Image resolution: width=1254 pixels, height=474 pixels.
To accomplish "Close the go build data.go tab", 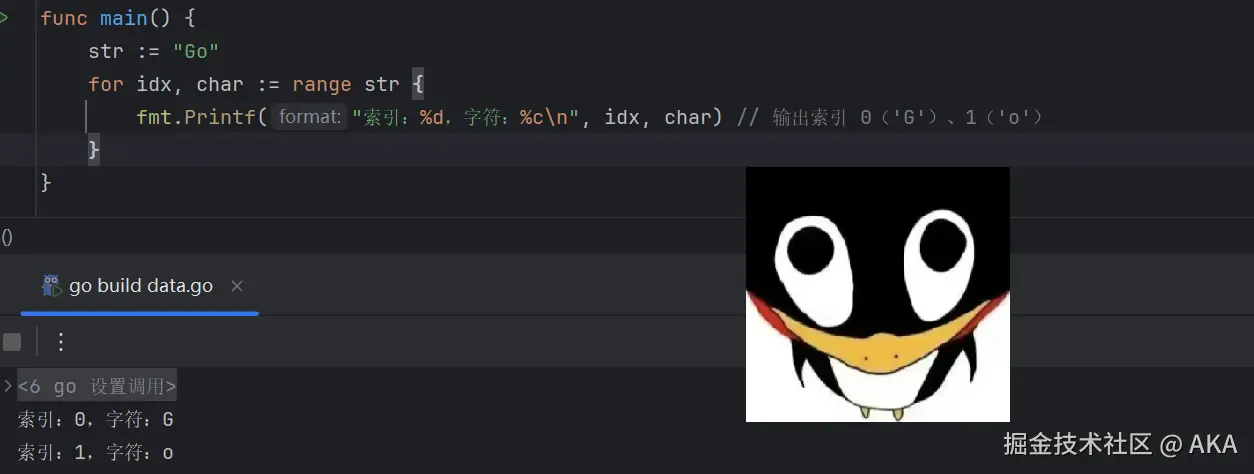I will point(237,286).
